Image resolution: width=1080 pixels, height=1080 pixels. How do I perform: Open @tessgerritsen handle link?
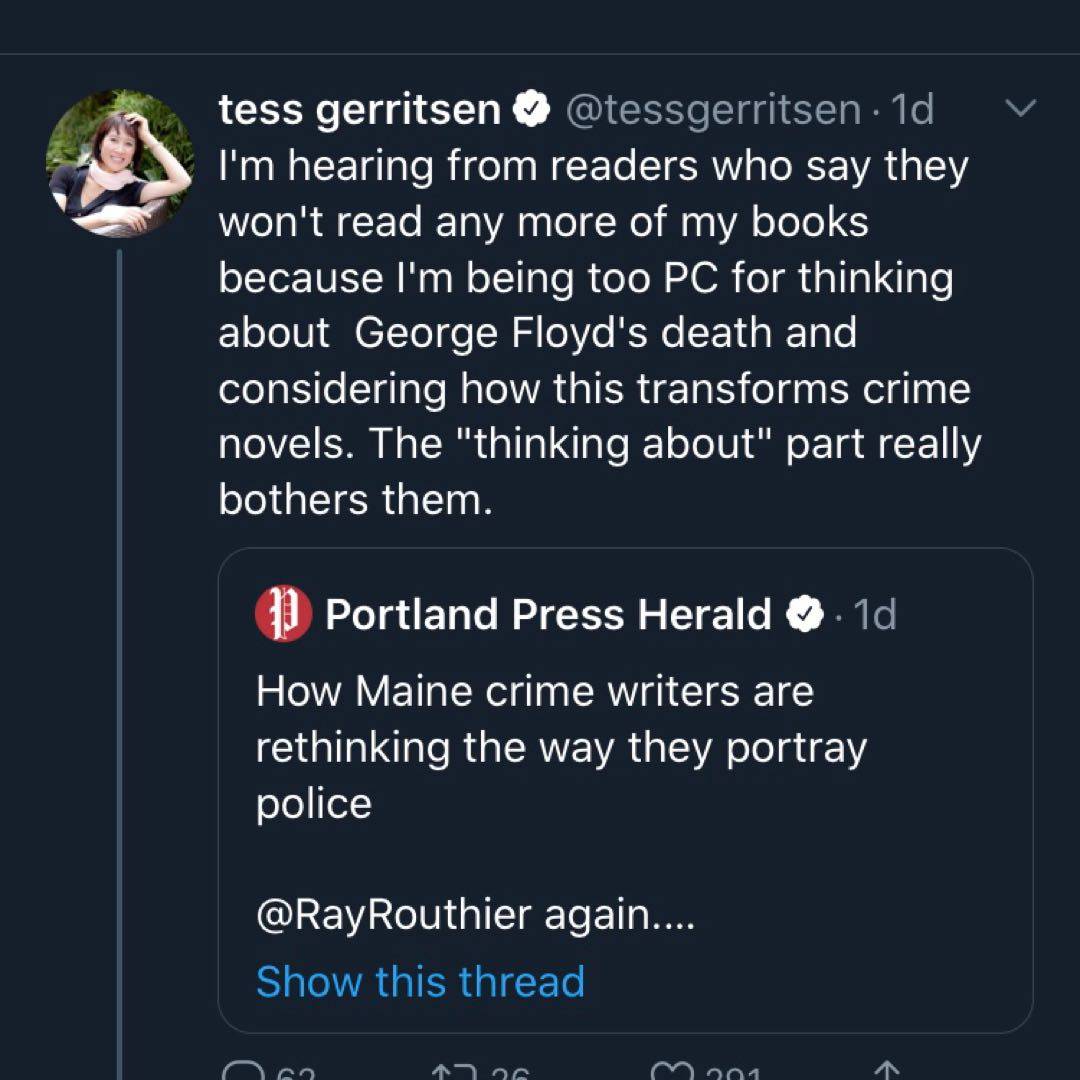pyautogui.click(x=713, y=109)
